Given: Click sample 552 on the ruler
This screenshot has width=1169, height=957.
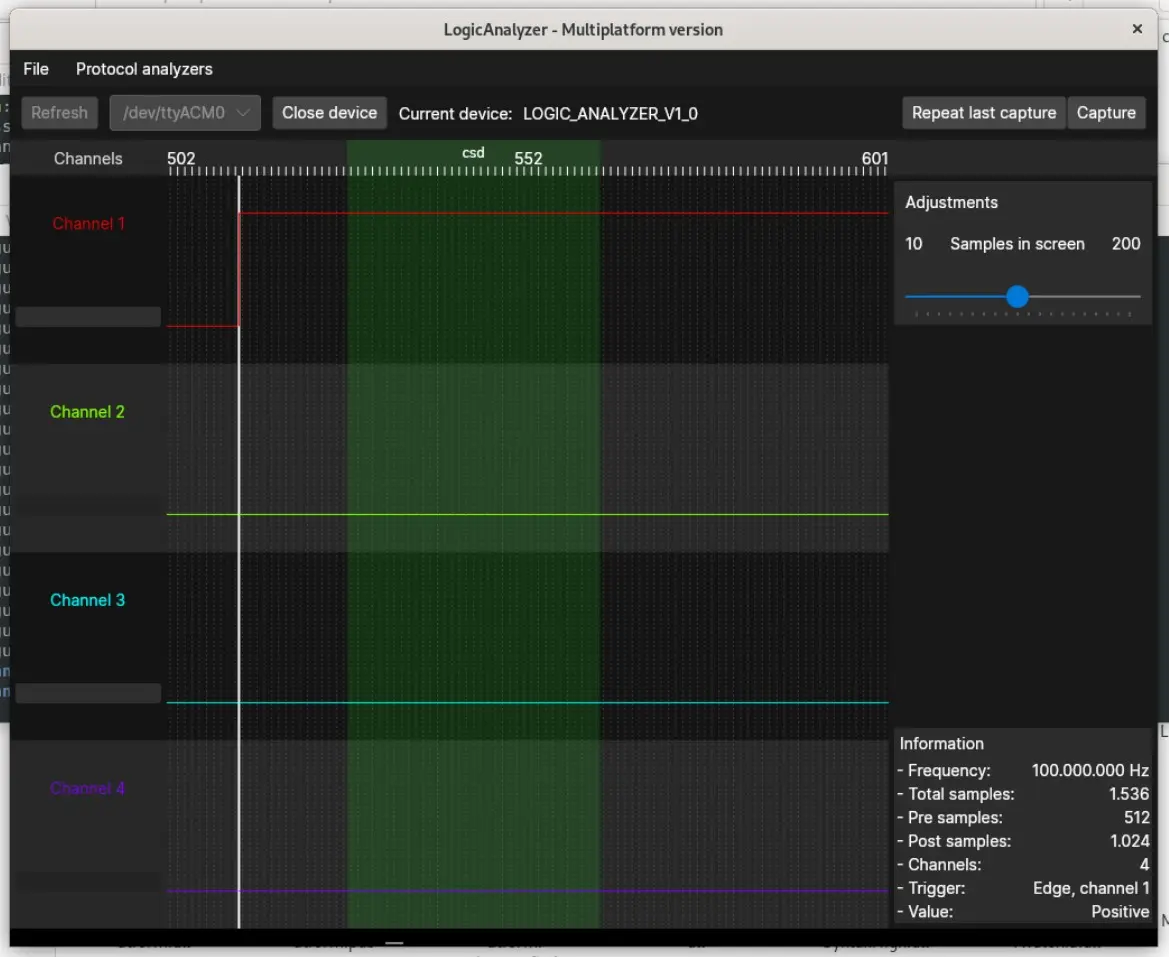Looking at the screenshot, I should coord(528,159).
